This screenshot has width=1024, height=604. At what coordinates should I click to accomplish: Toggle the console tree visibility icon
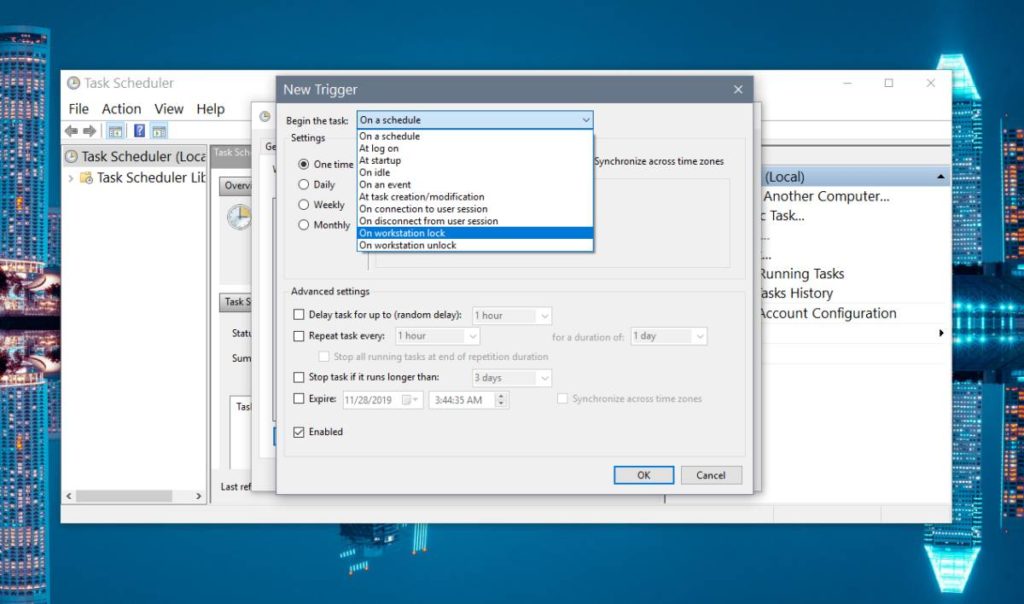[114, 130]
